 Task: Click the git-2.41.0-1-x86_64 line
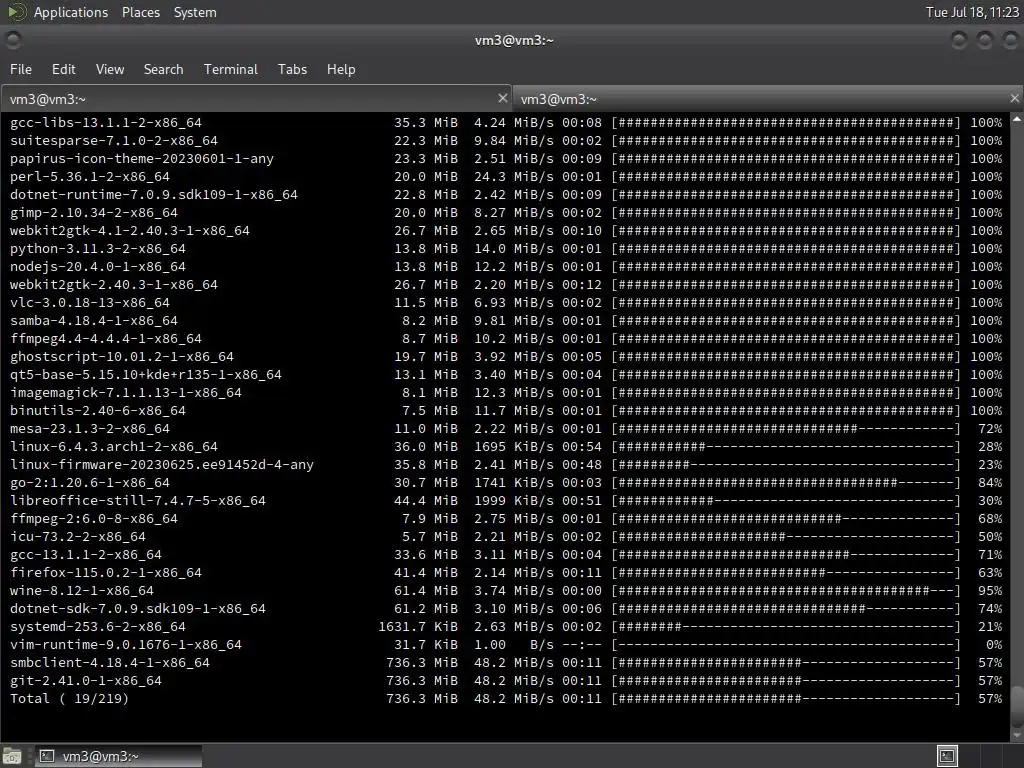(505, 680)
